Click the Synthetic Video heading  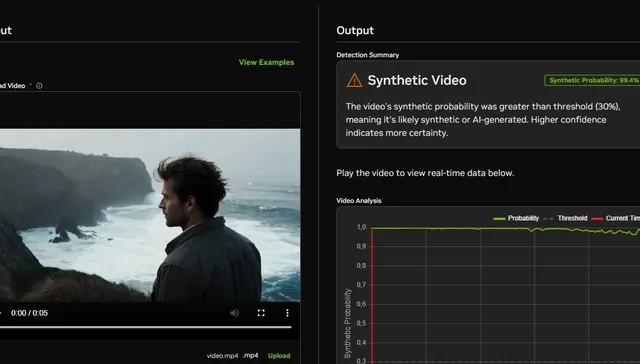(417, 80)
